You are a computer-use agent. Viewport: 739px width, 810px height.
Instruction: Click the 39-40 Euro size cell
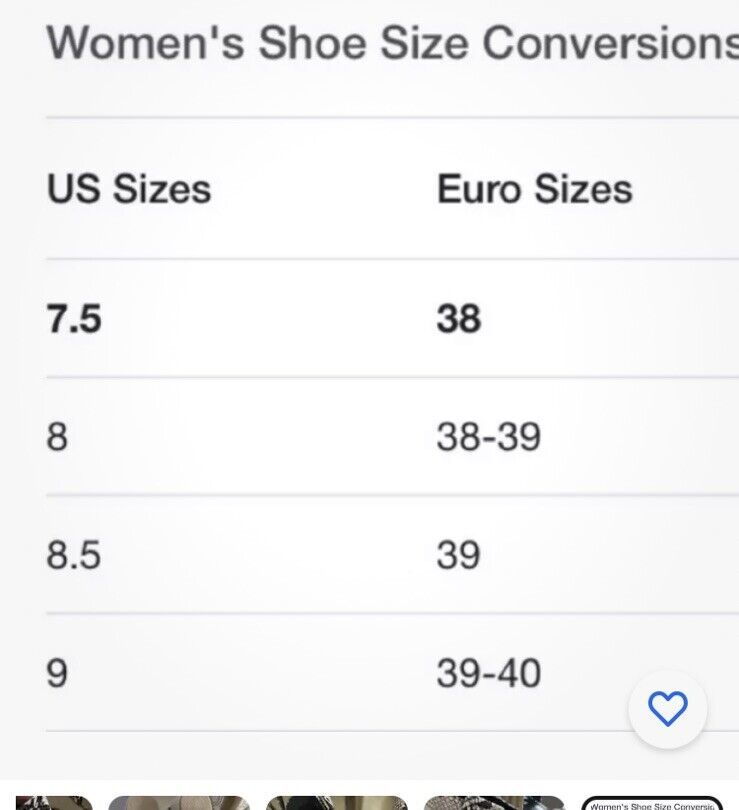(x=489, y=674)
